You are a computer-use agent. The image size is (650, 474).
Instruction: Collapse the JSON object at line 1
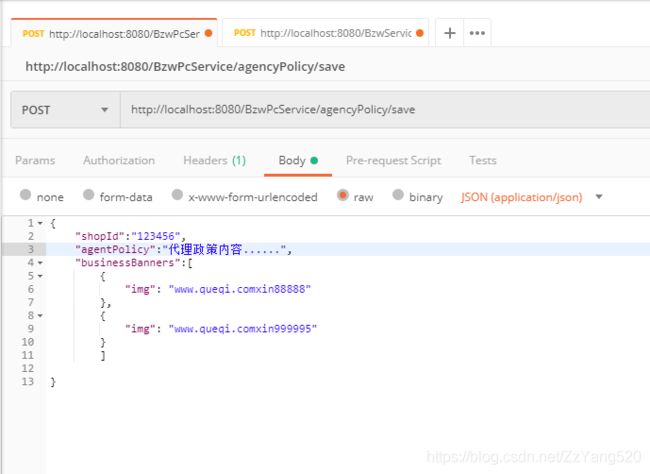click(40, 224)
